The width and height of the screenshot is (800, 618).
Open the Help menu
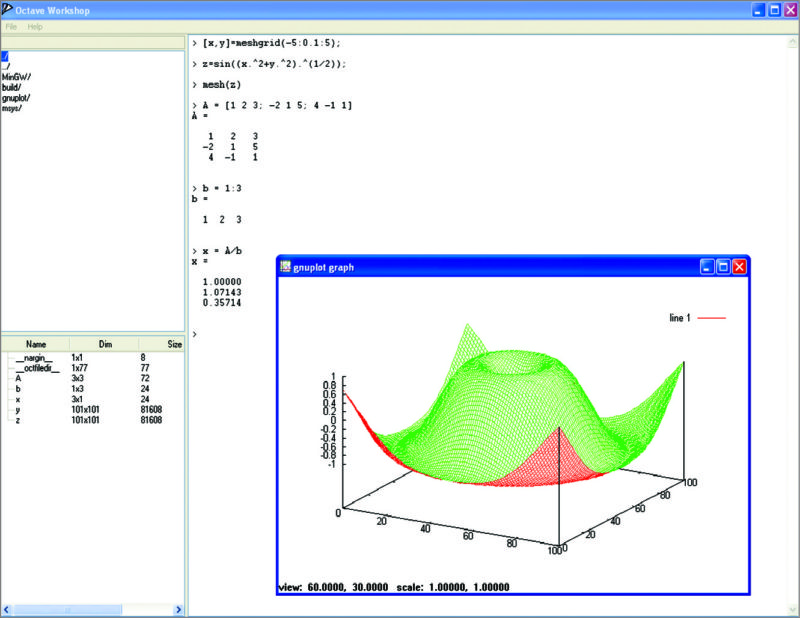tap(35, 26)
